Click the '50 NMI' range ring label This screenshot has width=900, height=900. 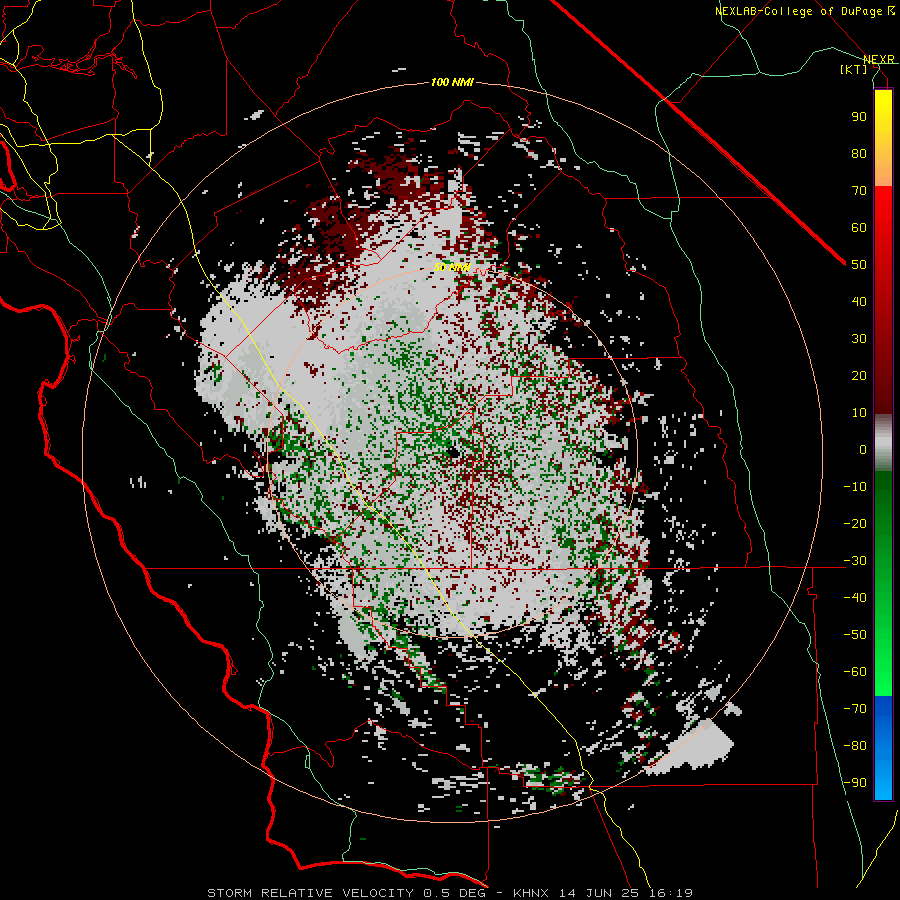point(452,267)
